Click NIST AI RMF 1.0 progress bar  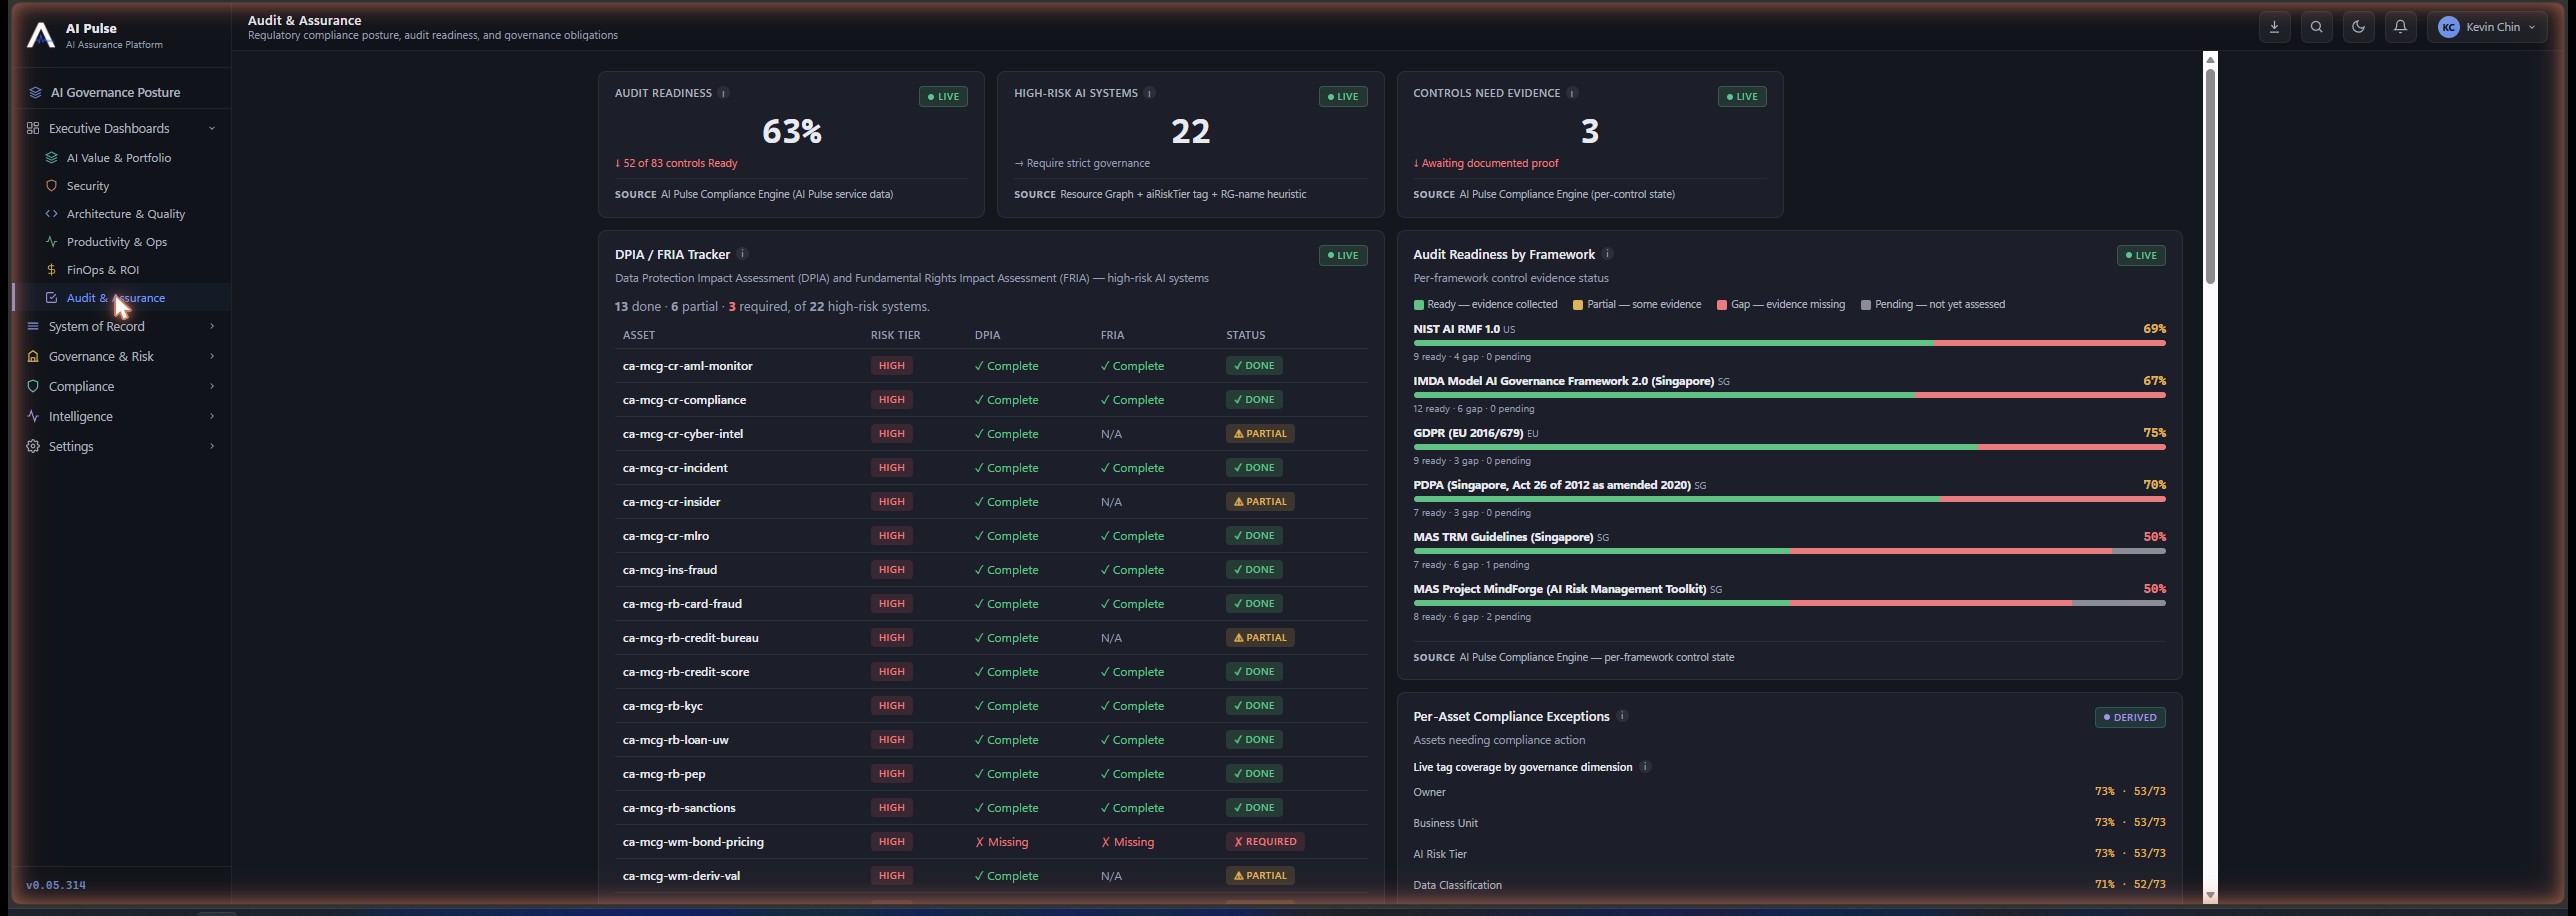click(x=1789, y=343)
